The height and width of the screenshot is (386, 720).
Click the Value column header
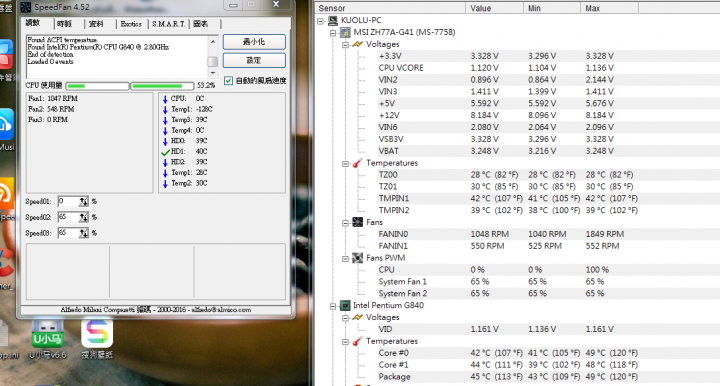[494, 8]
